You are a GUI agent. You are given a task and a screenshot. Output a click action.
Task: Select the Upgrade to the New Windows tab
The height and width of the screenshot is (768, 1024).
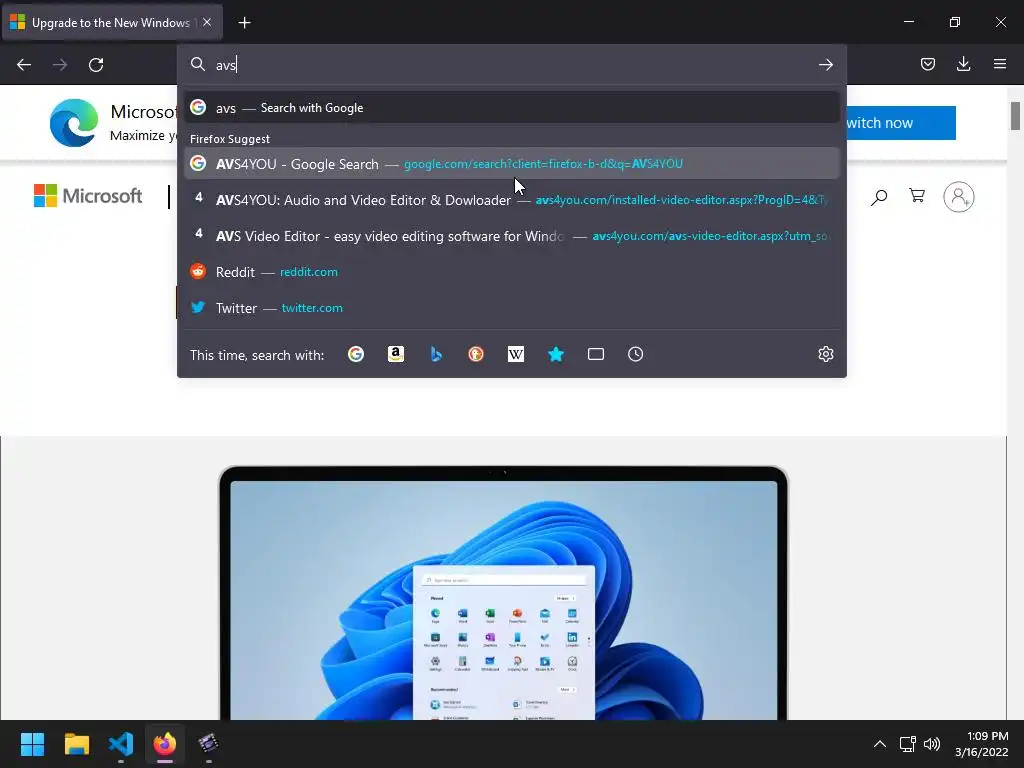coord(112,23)
